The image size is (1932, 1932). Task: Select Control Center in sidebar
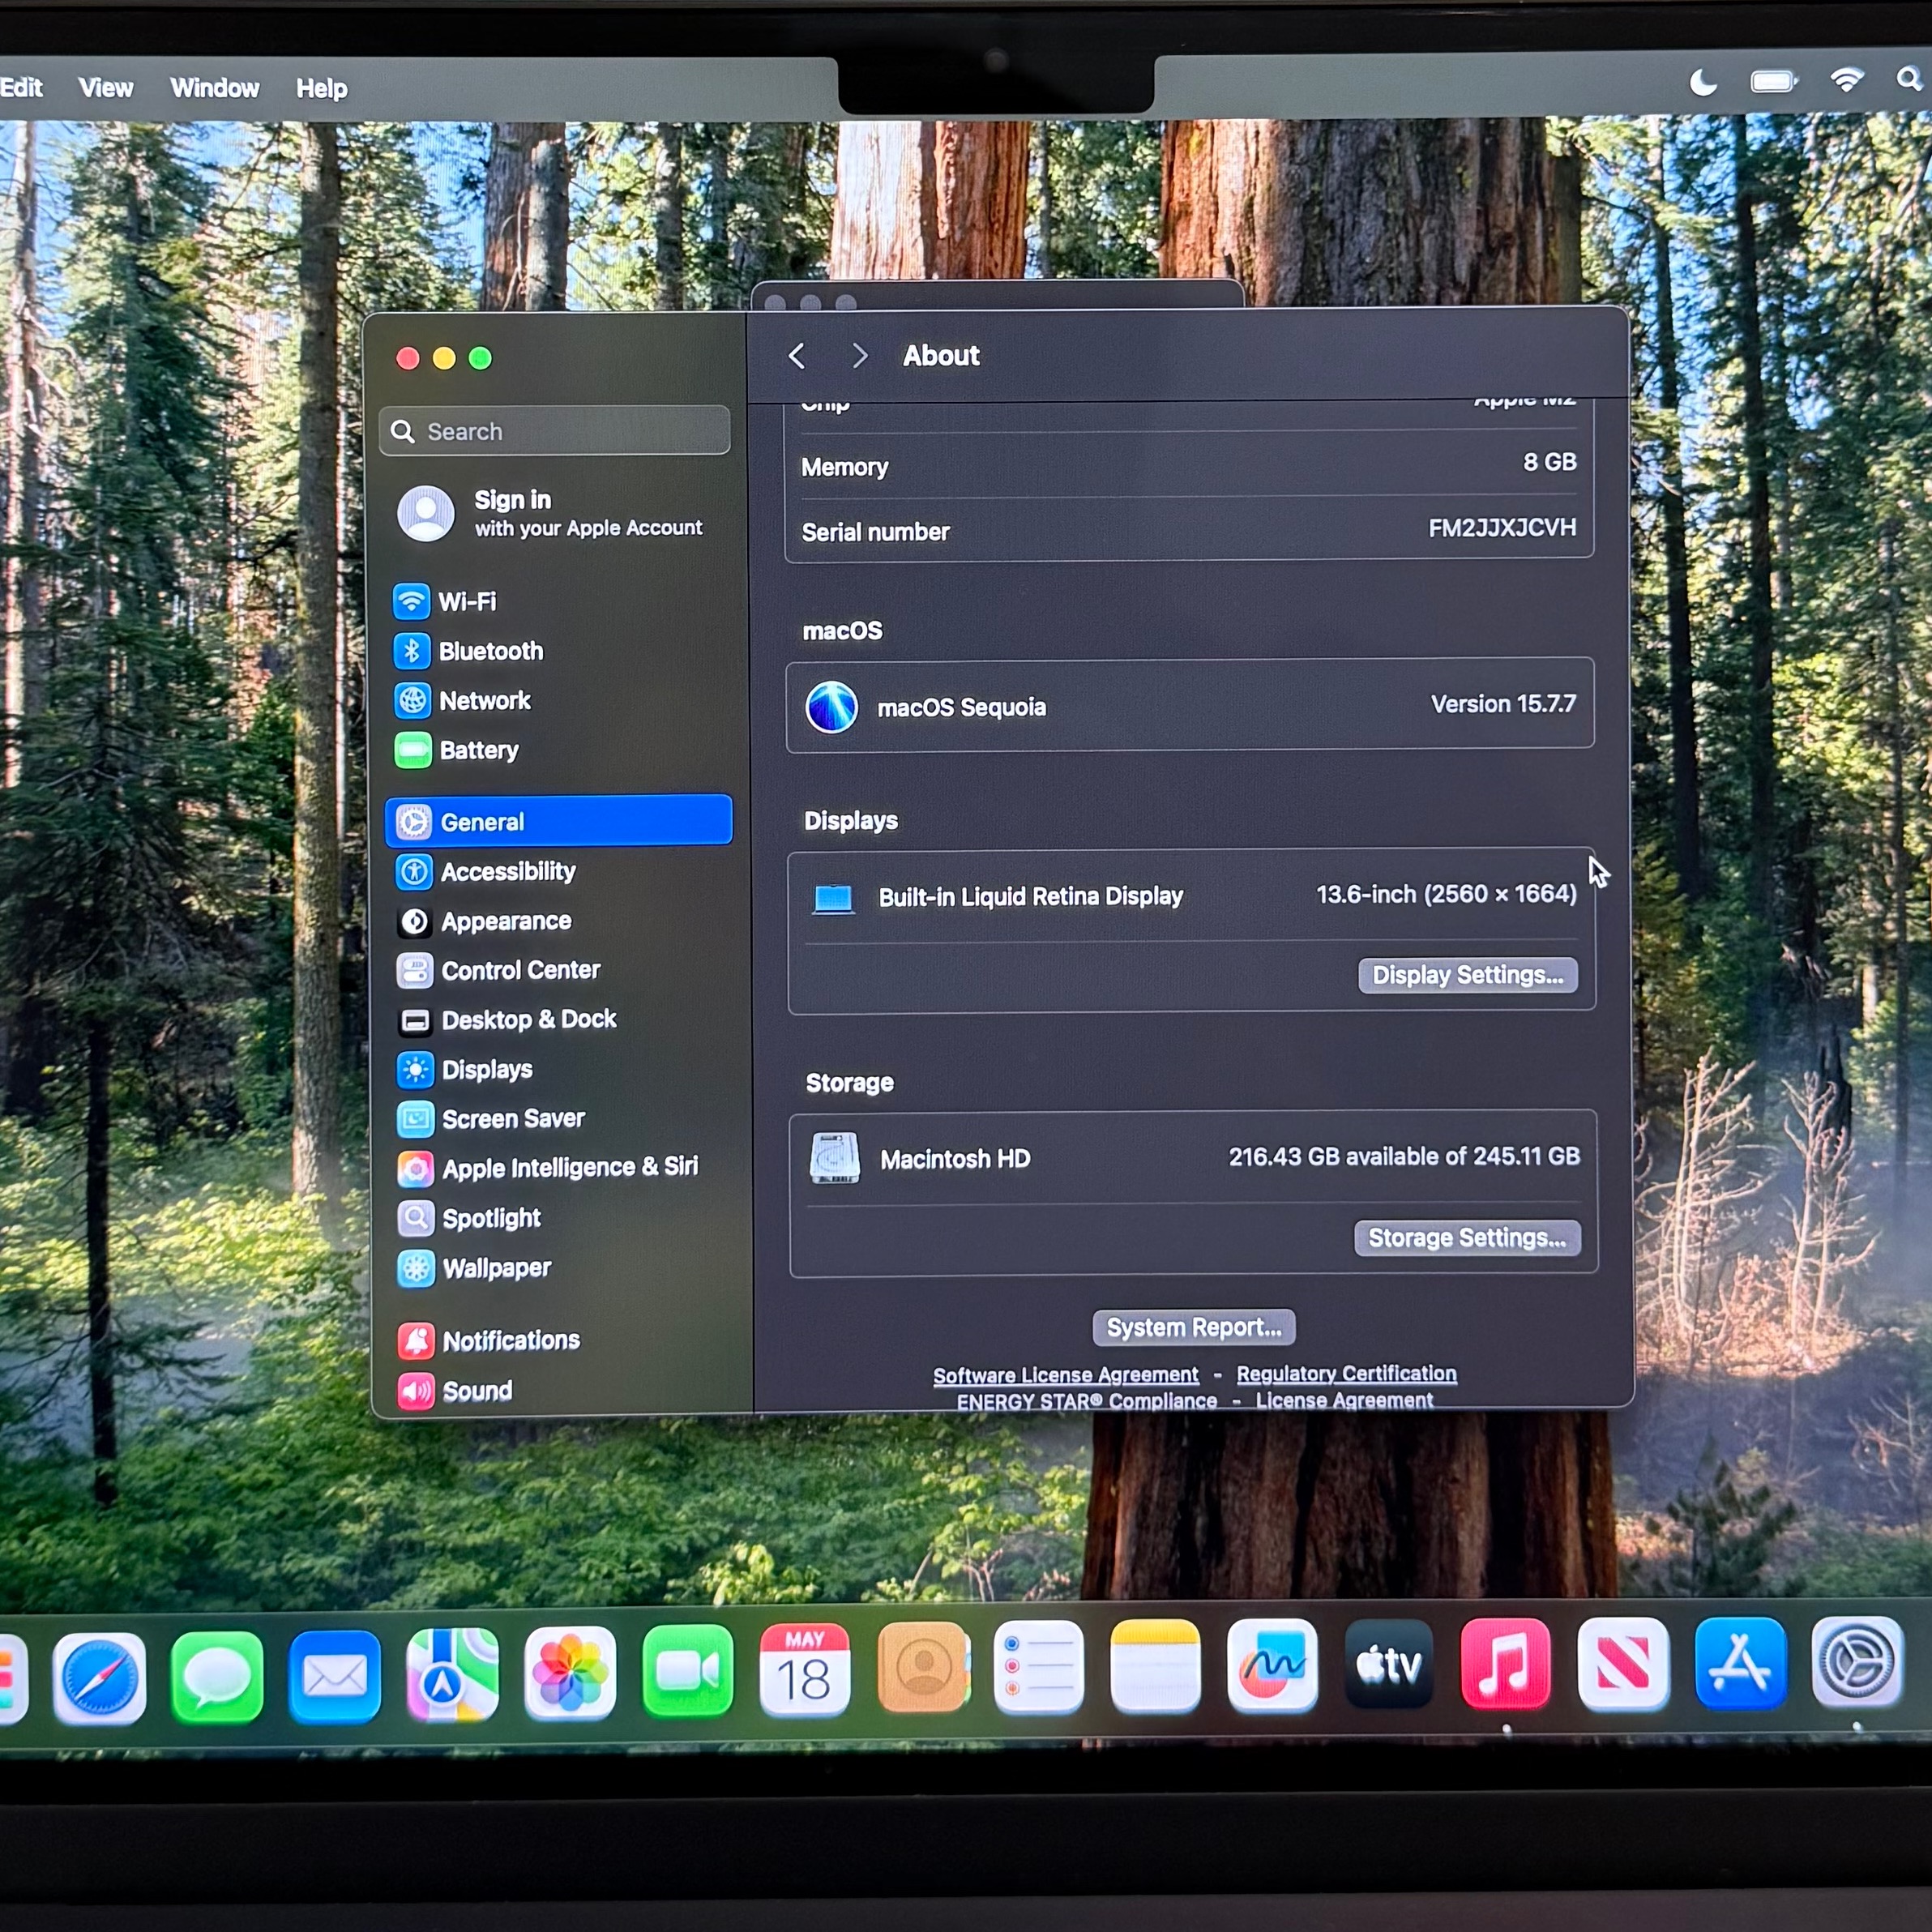pyautogui.click(x=559, y=970)
